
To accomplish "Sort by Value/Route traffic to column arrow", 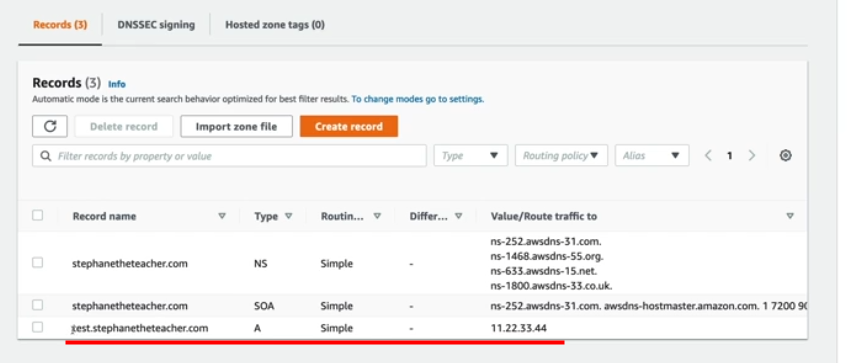I will pos(790,216).
